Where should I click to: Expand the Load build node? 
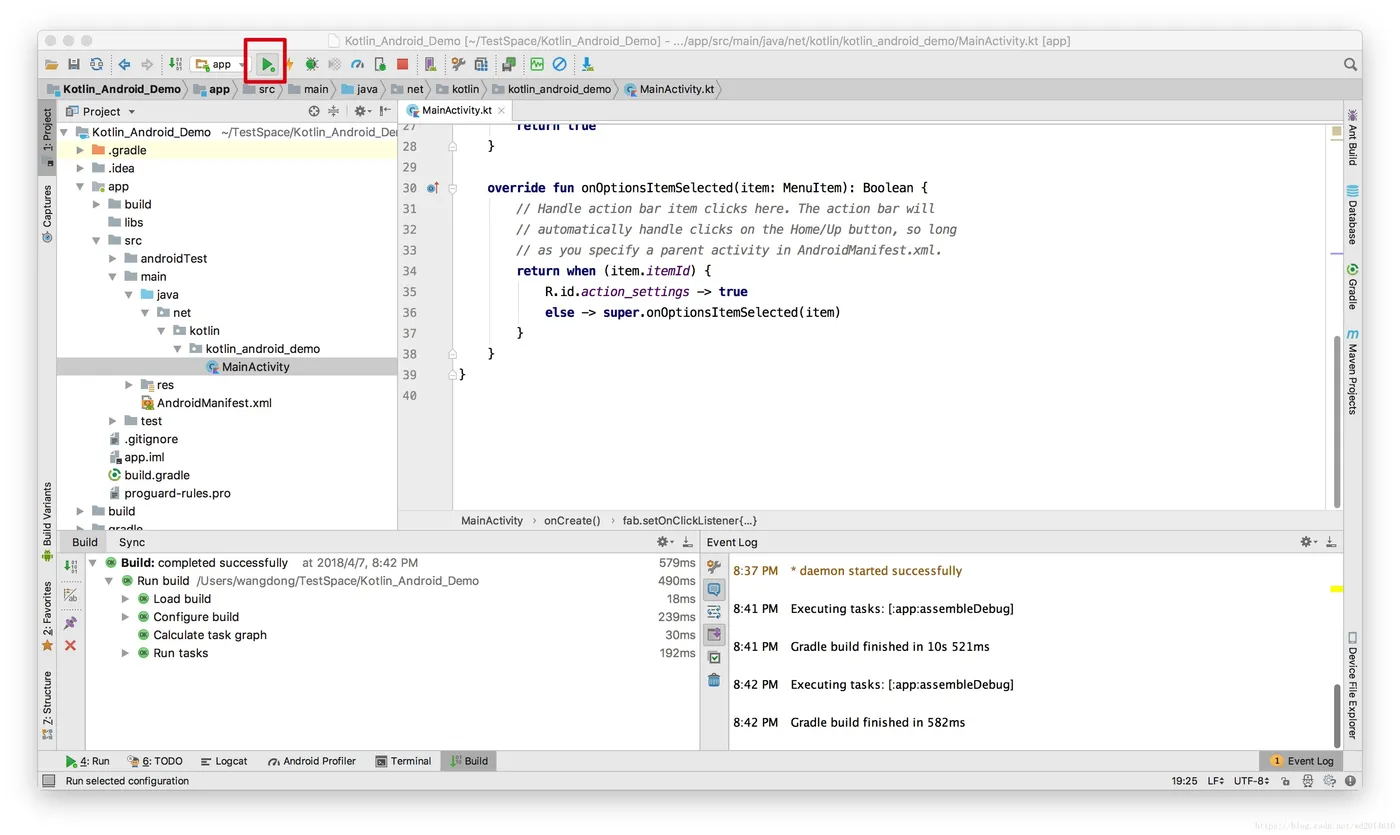click(x=126, y=599)
